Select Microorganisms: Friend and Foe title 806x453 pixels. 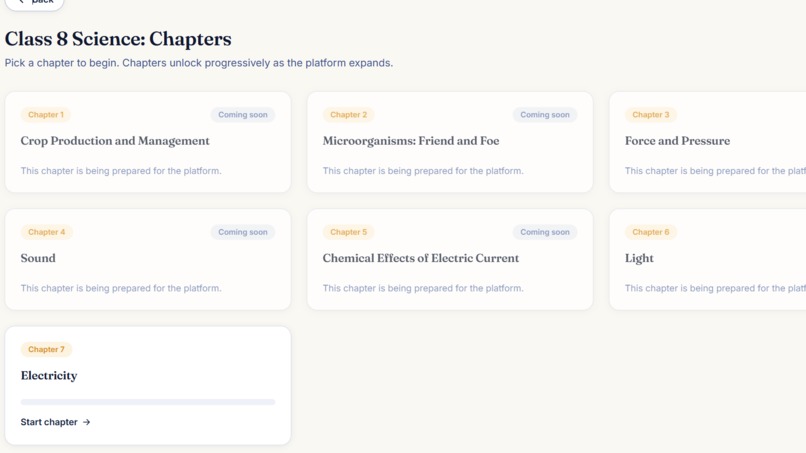[411, 141]
